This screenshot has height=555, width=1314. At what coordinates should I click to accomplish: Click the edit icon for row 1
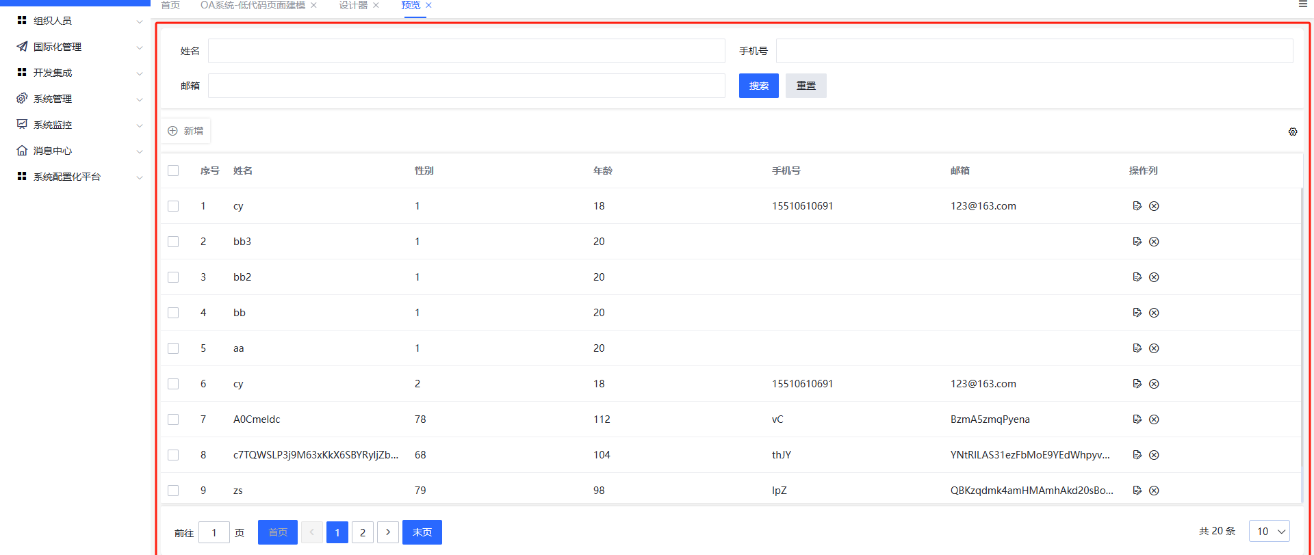pos(1137,206)
